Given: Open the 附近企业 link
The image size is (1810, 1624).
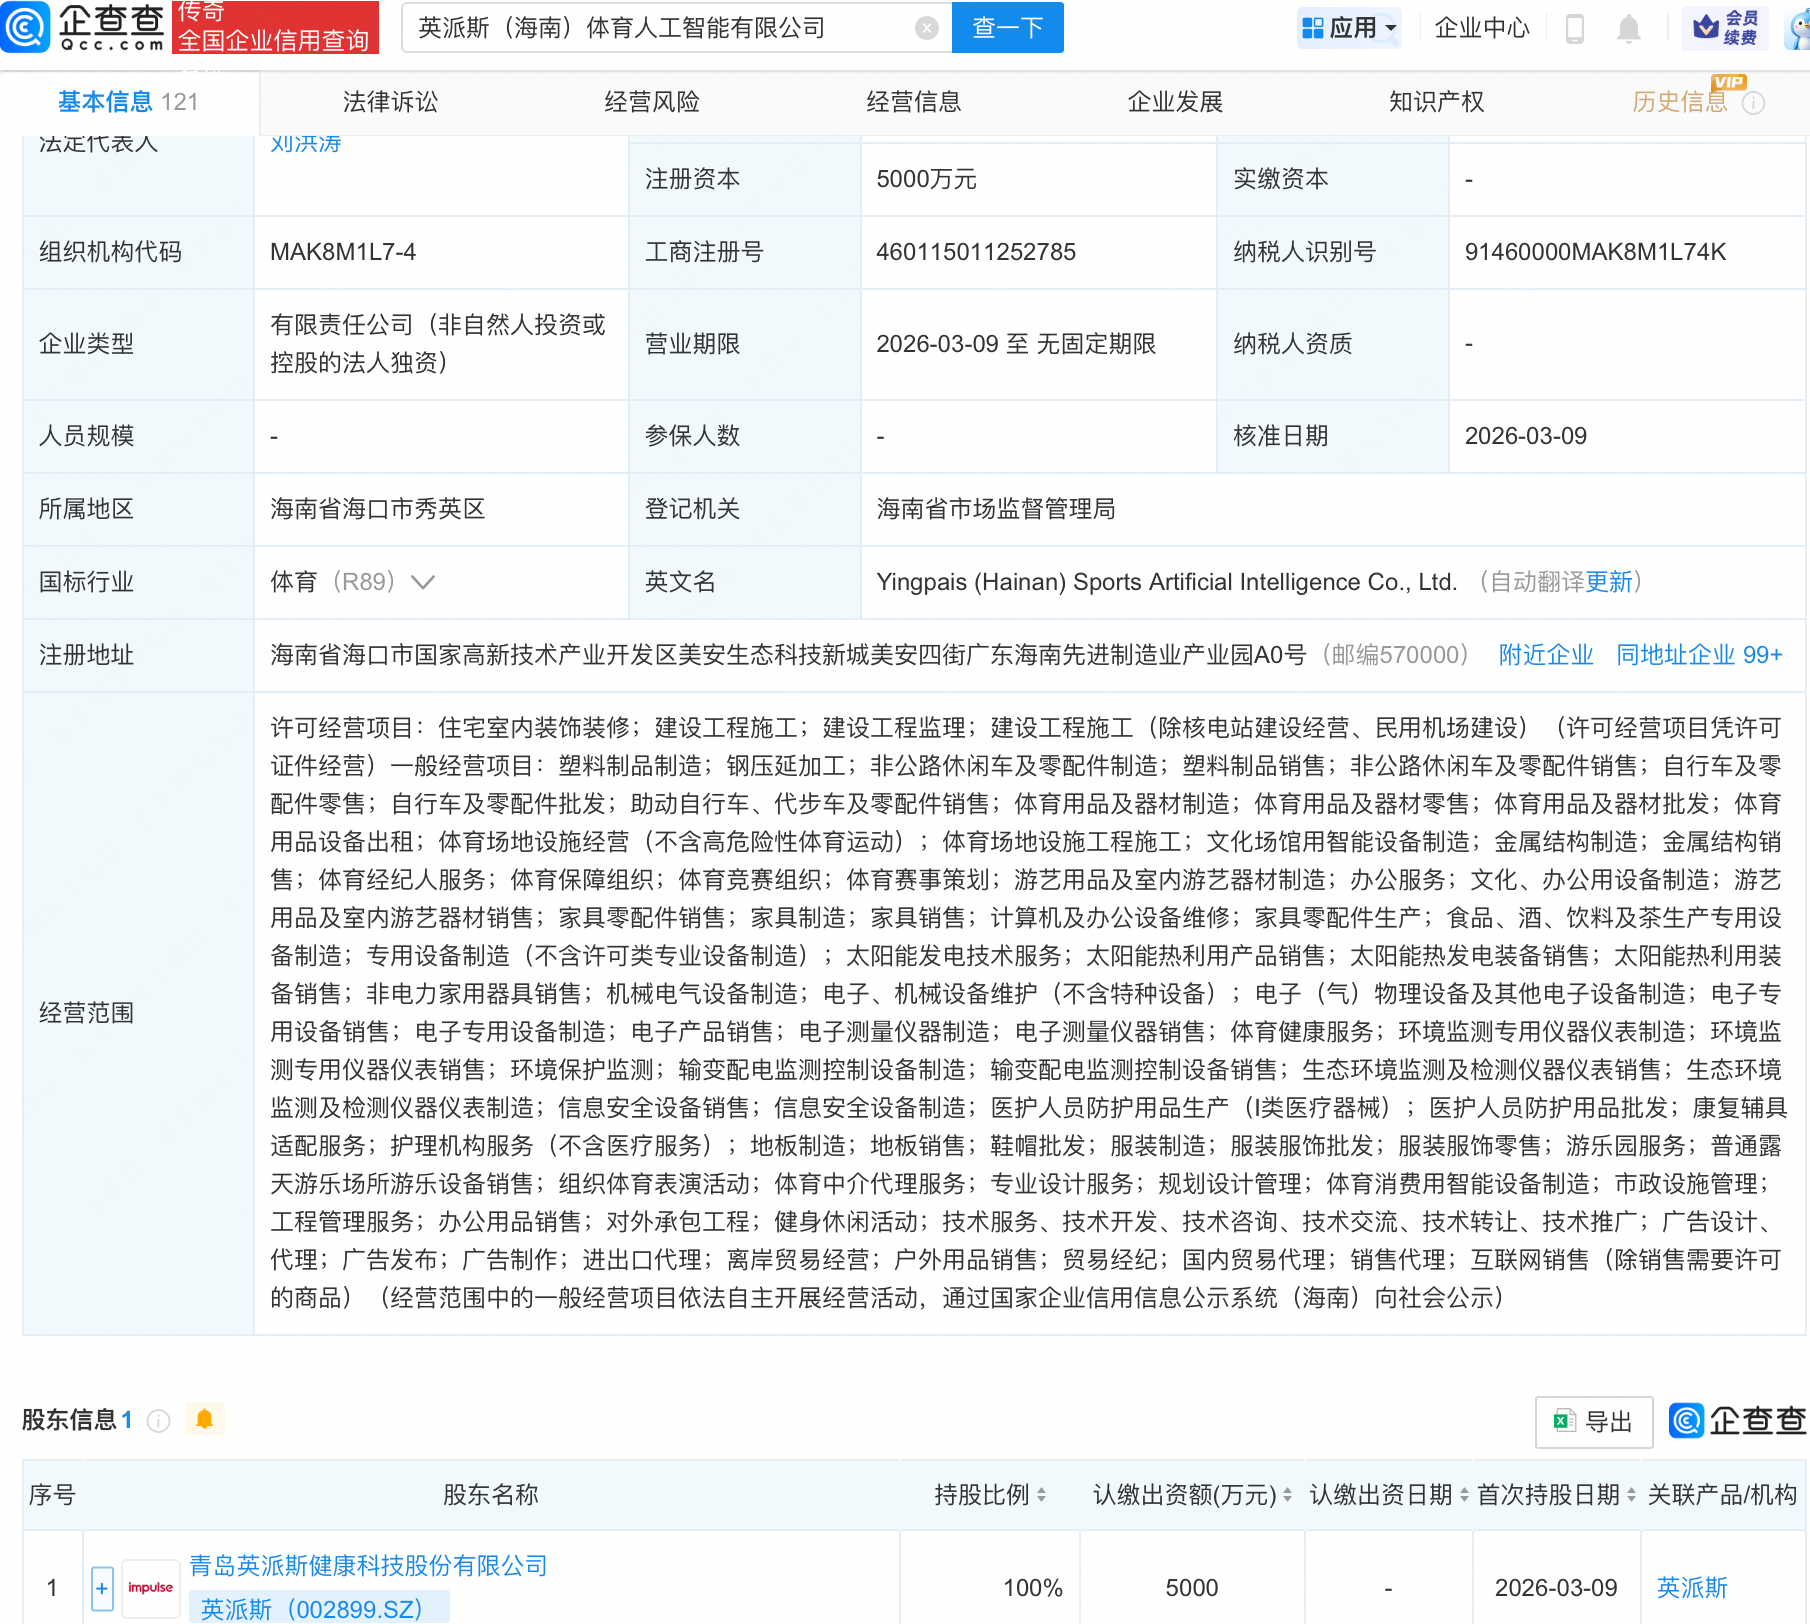Looking at the screenshot, I should [x=1546, y=655].
